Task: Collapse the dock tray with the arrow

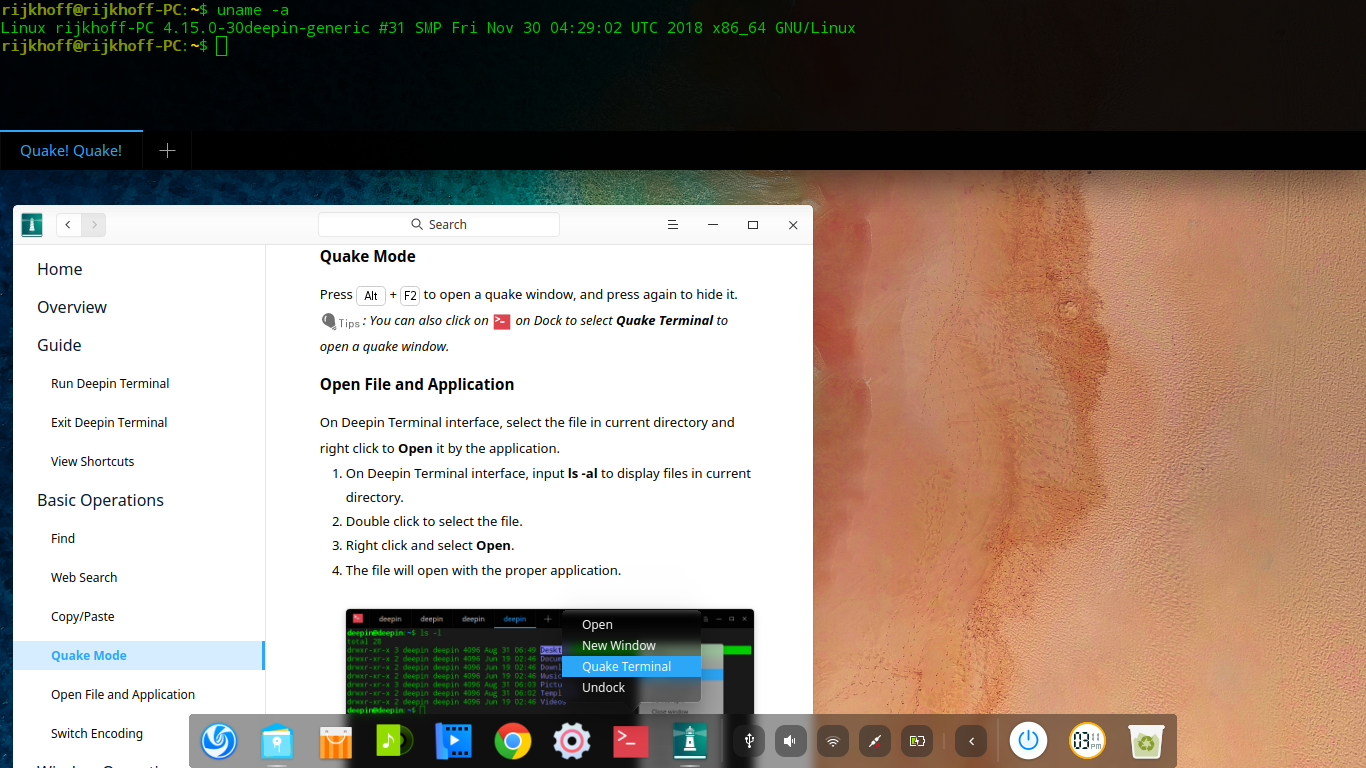Action: pos(971,741)
